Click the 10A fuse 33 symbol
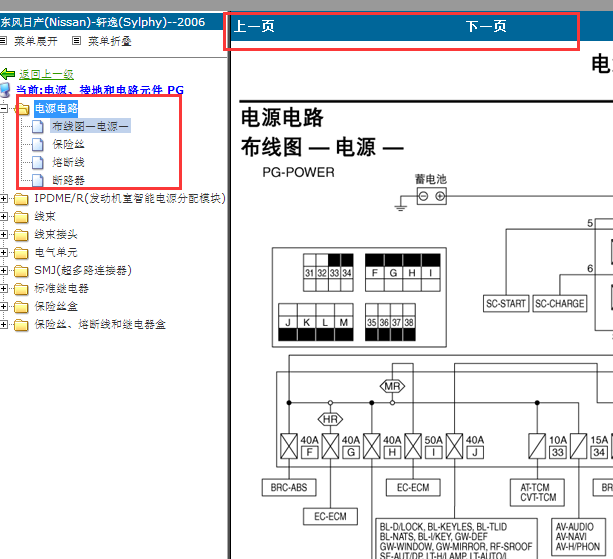The image size is (613, 559). (x=537, y=446)
